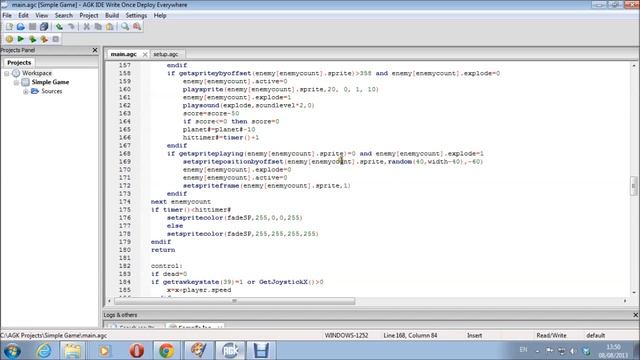The image size is (640, 360).
Task: Click the editor scroll down arrow
Action: click(633, 292)
